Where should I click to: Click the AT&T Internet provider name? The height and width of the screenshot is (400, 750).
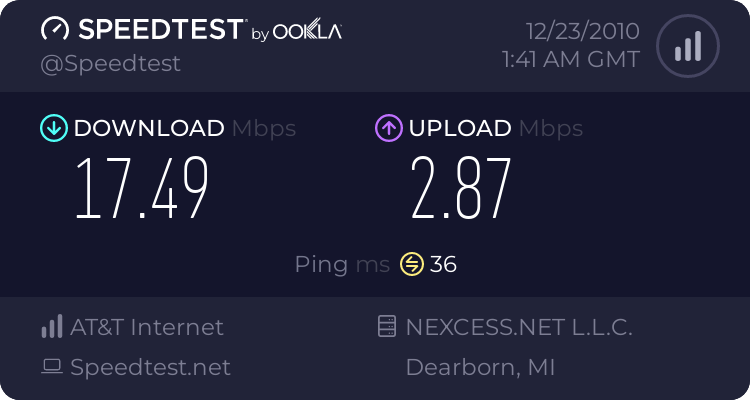[146, 327]
